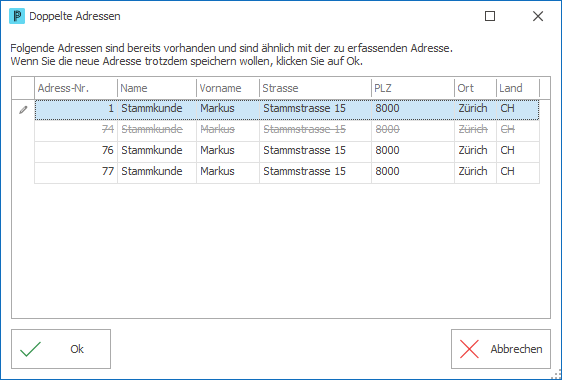The image size is (562, 380).
Task: Click CH in row 77
Action: 518,172
